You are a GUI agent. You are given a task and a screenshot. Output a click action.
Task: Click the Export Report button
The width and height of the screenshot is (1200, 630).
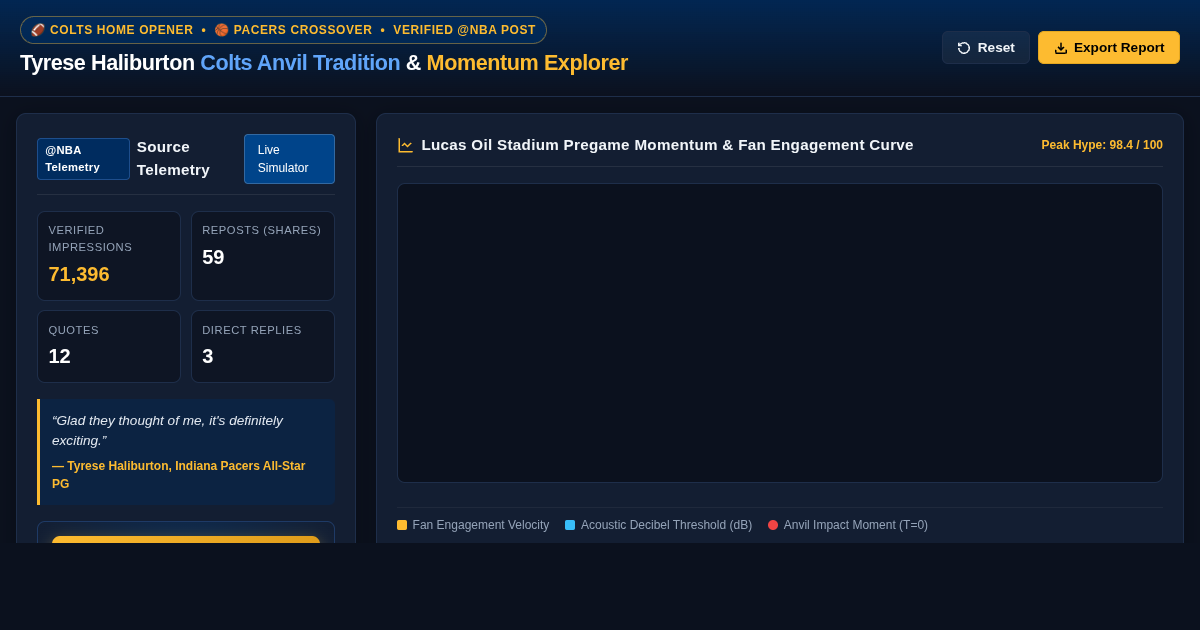[x=1109, y=47]
